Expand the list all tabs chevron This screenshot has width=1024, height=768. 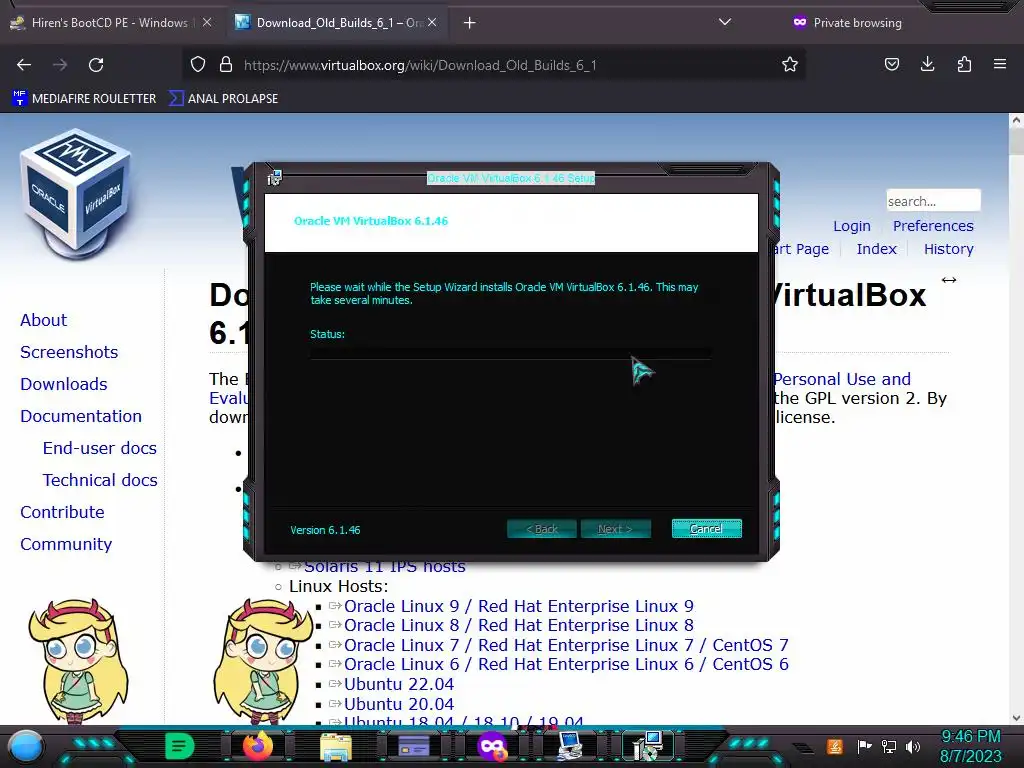pyautogui.click(x=725, y=22)
